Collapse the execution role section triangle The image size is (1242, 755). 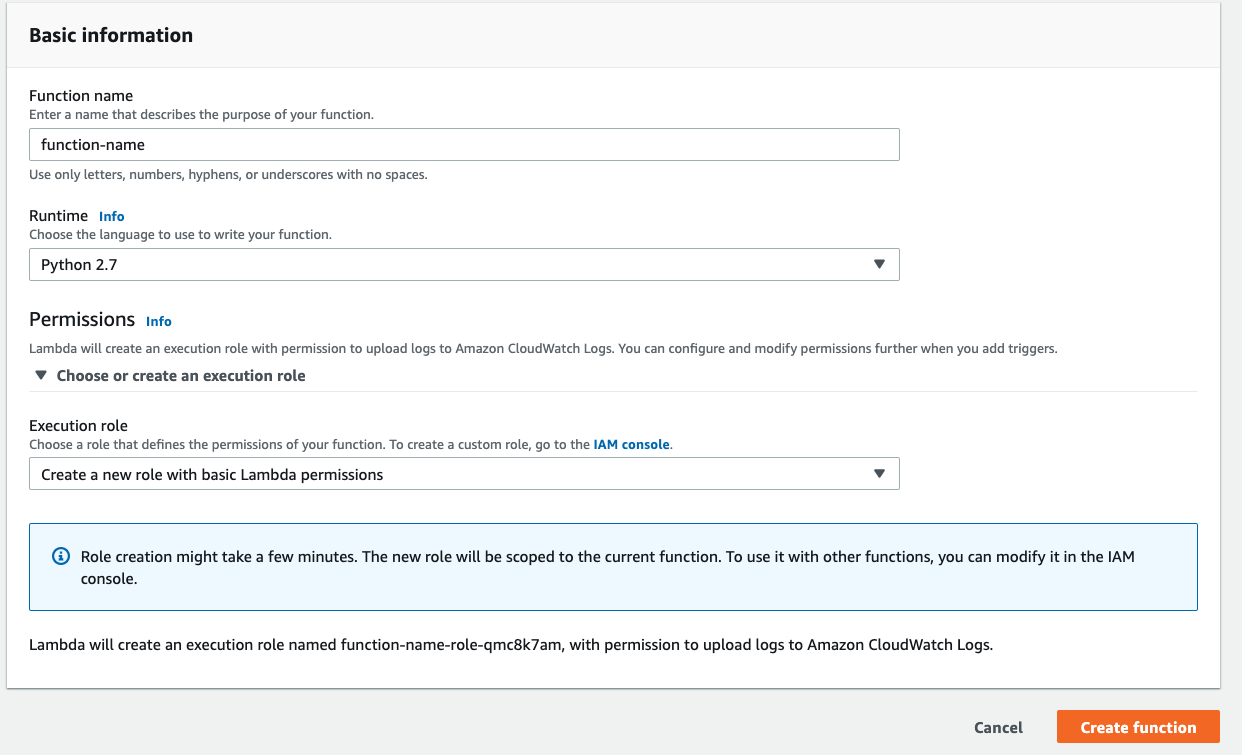pos(41,376)
